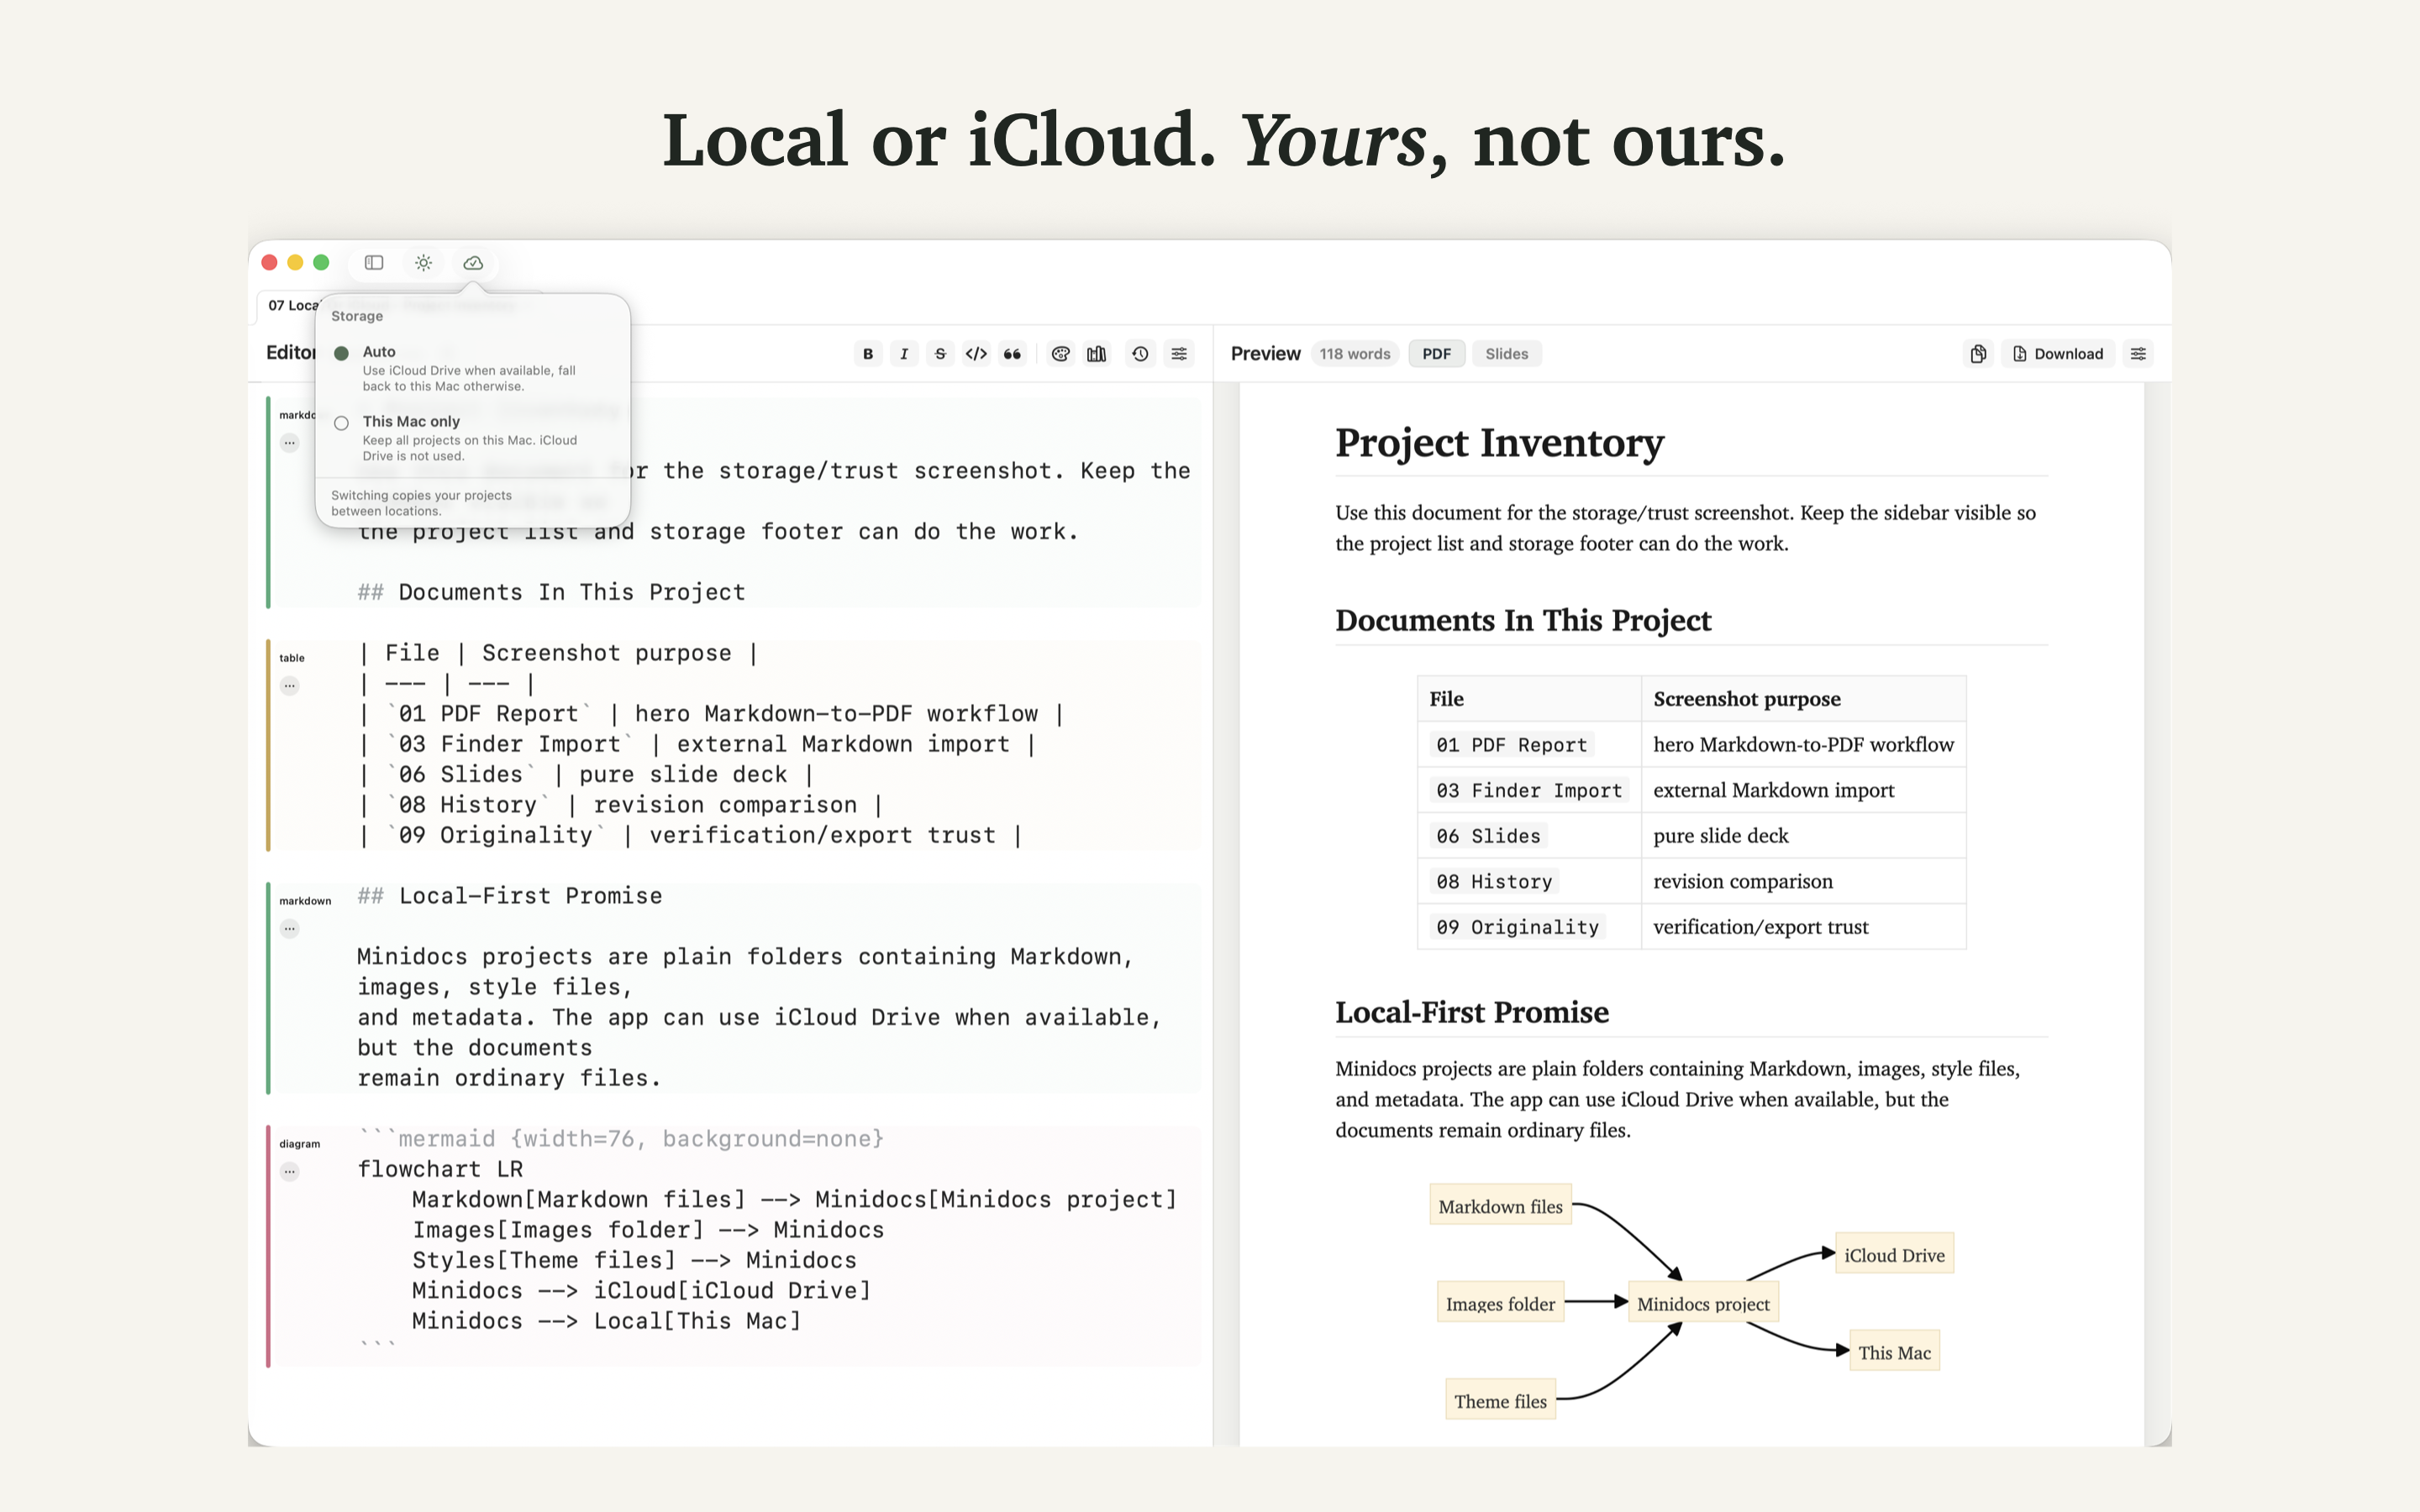This screenshot has height=1512, width=2420.
Task: Close the window with red button
Action: [x=269, y=263]
